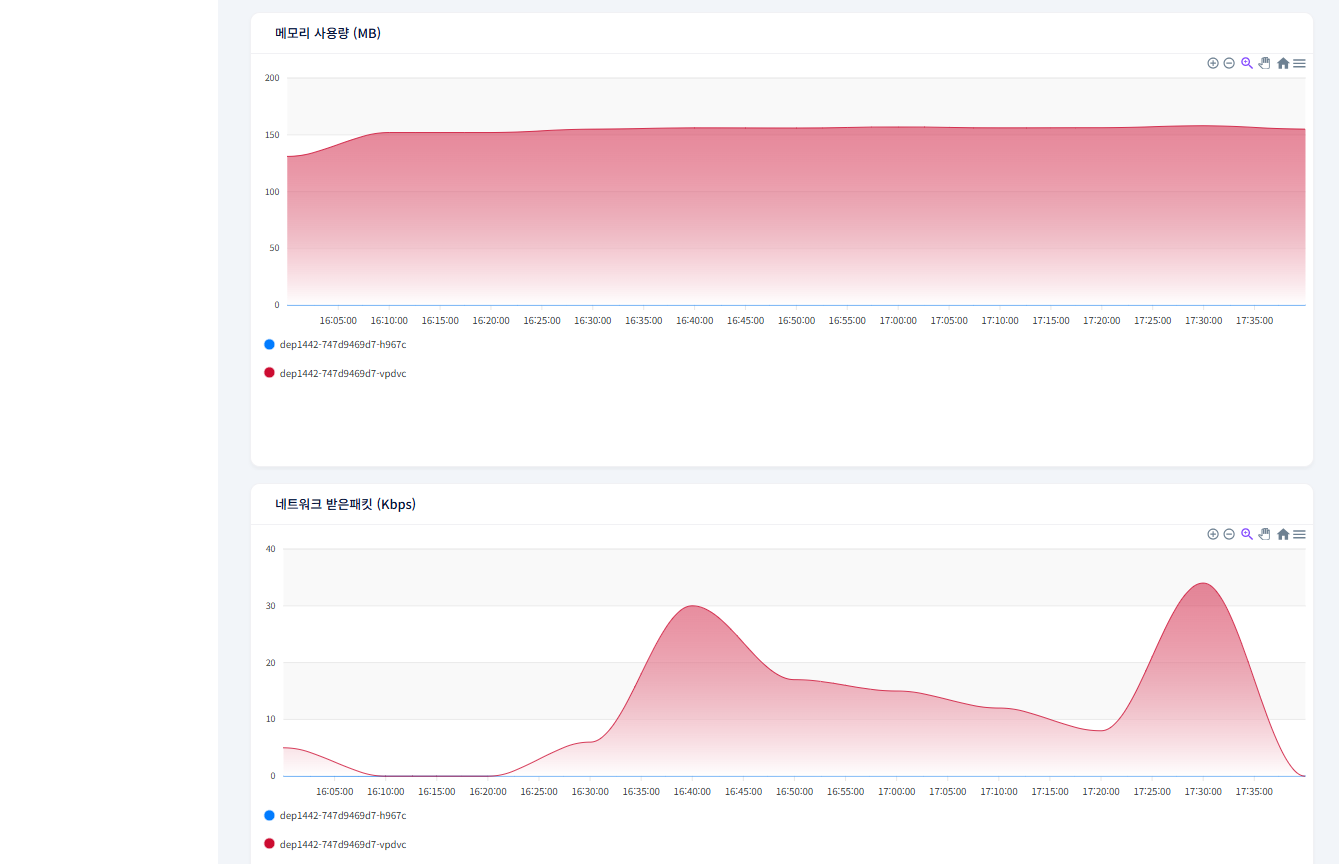Viewport: 1339px width, 864px height.
Task: Open the network packets chart hamburger menu
Action: (1299, 534)
